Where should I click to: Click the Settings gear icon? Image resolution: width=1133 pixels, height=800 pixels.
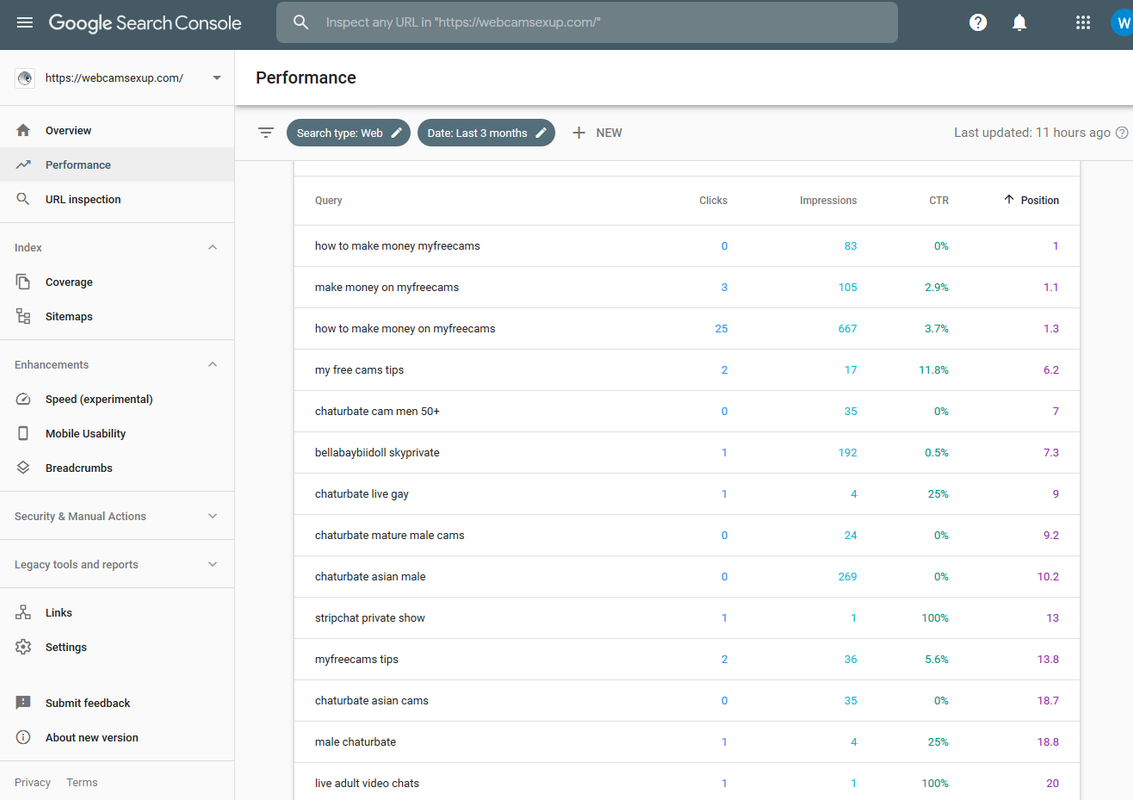(x=23, y=647)
